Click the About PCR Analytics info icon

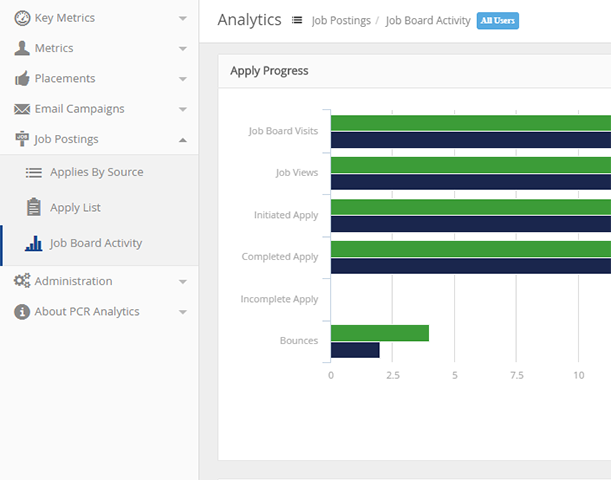[22, 312]
